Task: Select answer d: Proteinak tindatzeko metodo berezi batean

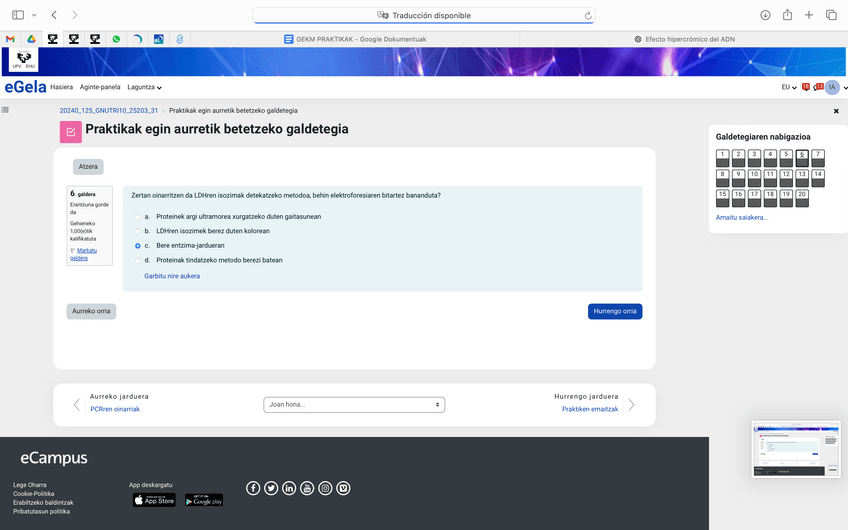Action: pyautogui.click(x=138, y=260)
